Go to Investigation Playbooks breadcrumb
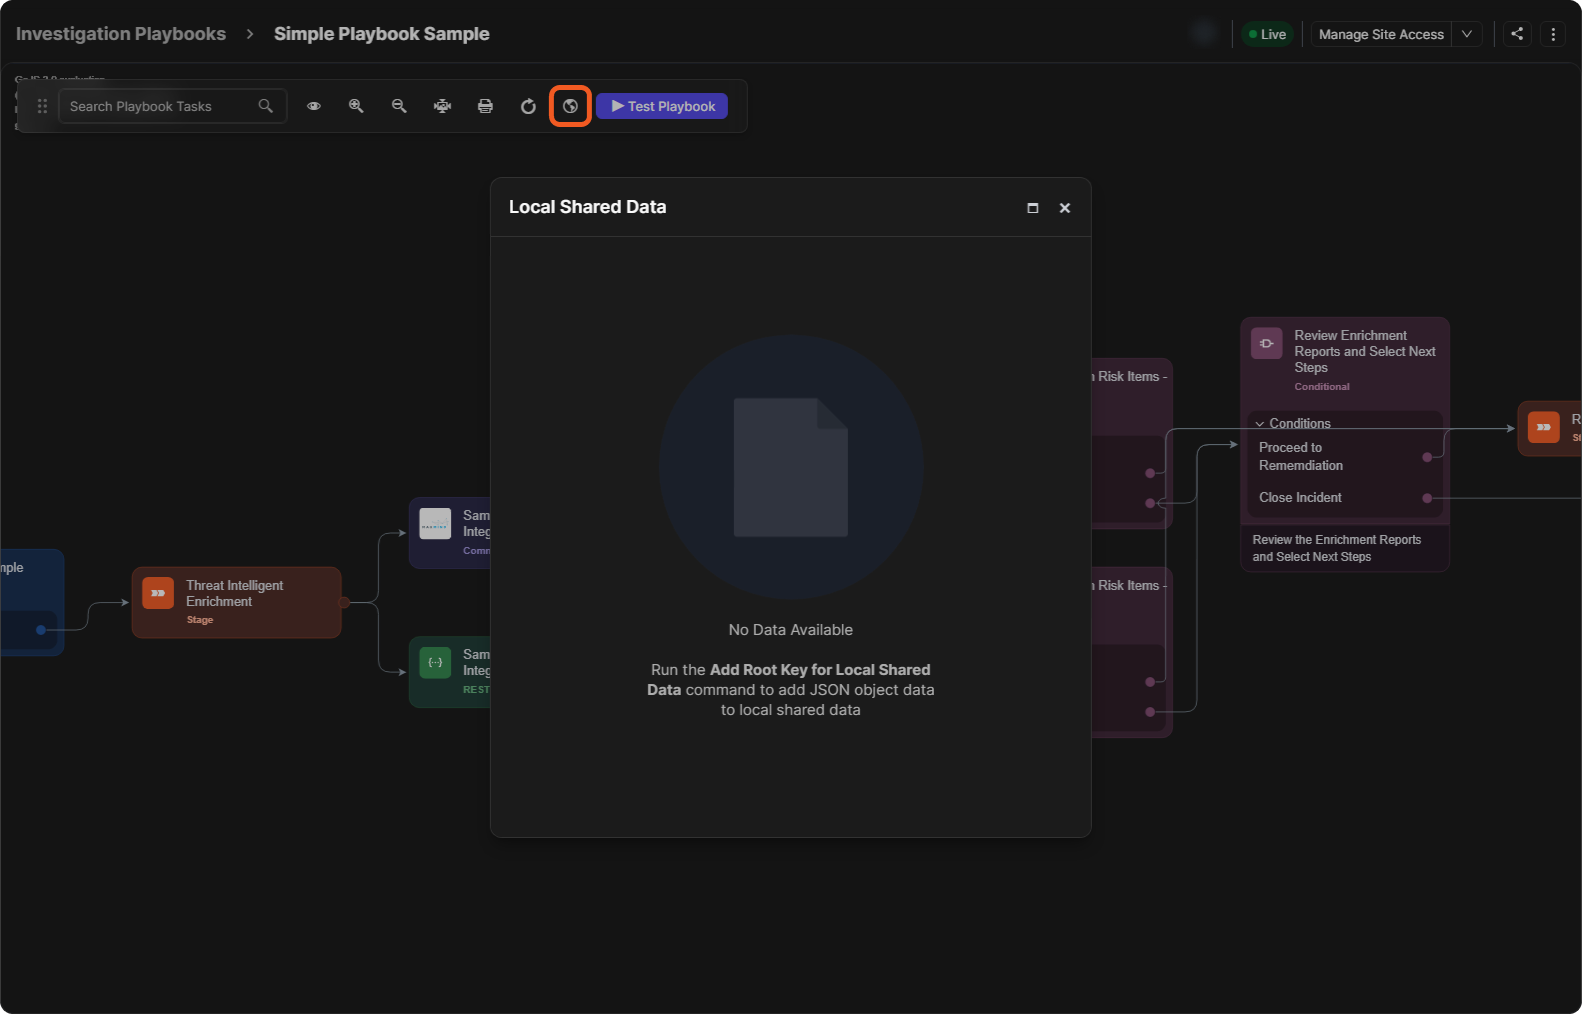 [121, 34]
